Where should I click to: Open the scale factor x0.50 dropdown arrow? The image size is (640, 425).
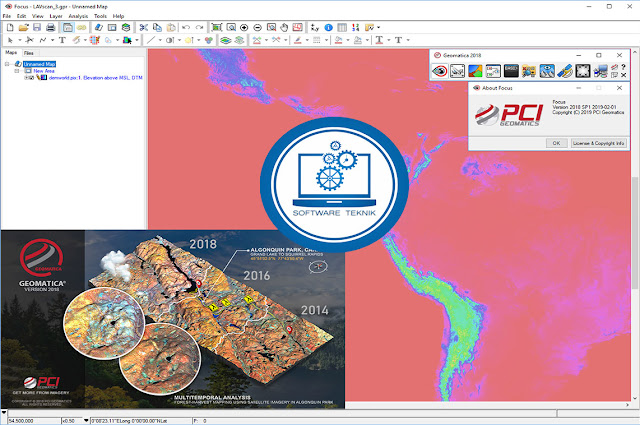pos(86,420)
